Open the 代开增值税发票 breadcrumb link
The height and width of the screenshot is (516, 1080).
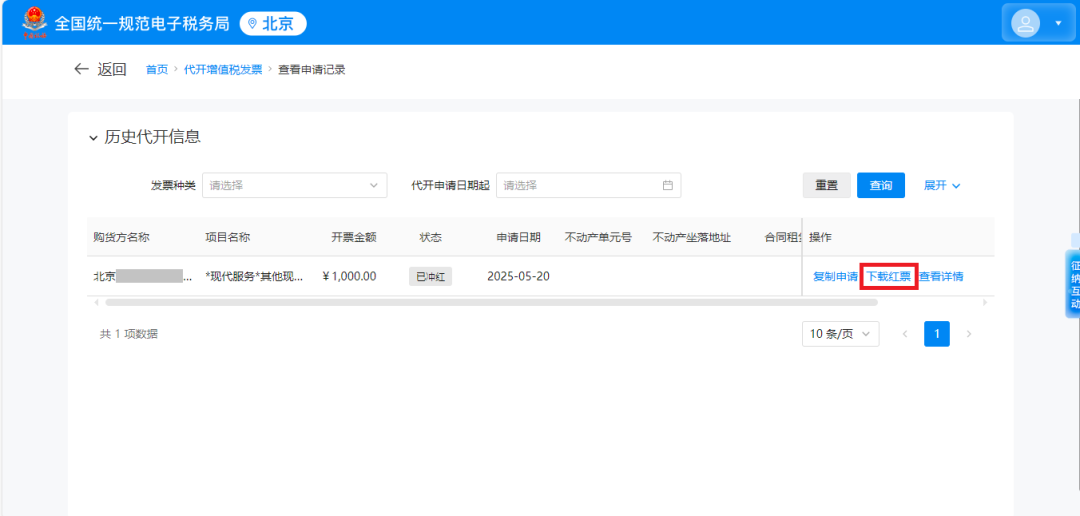(222, 70)
